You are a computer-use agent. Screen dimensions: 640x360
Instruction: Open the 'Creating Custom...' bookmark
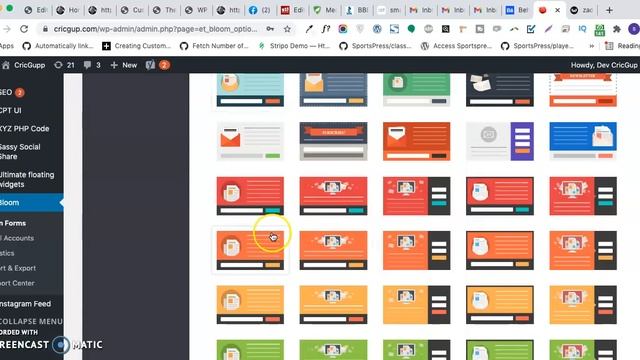(x=137, y=46)
